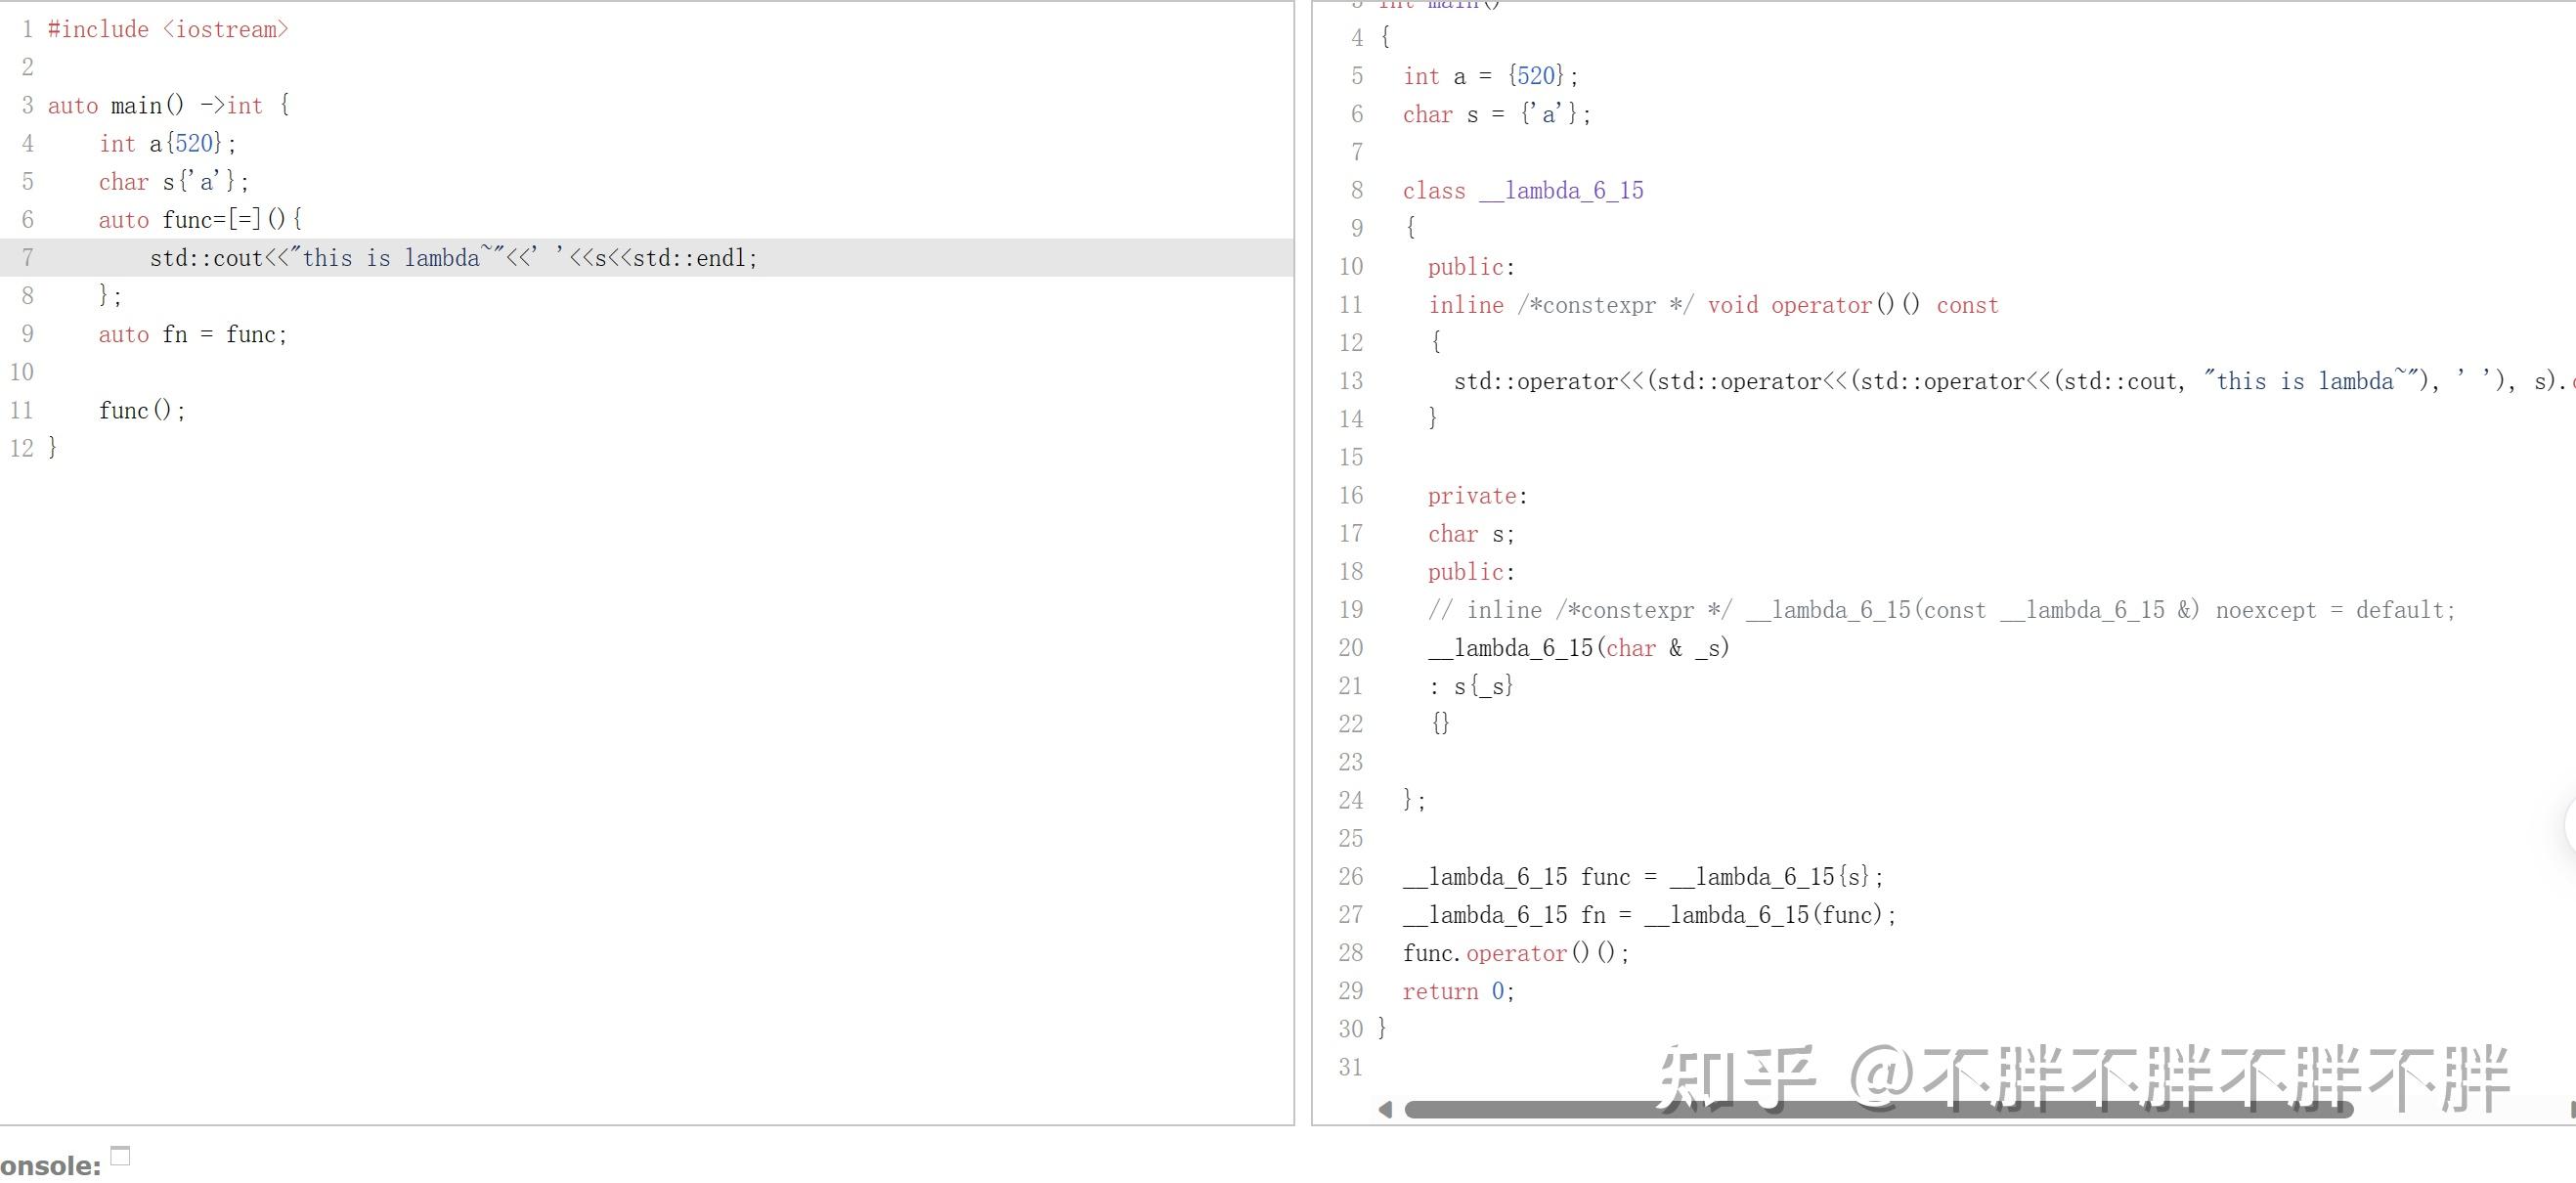The width and height of the screenshot is (2576, 1183).
Task: Click 'class __lambda_6_15' in output pane
Action: pyautogui.click(x=1522, y=191)
